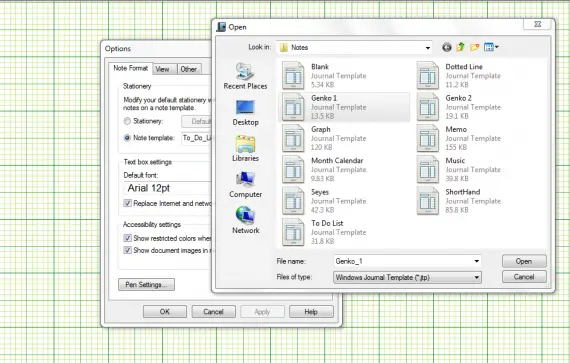The width and height of the screenshot is (570, 363).
Task: Close the Open dialog window
Action: click(x=538, y=24)
